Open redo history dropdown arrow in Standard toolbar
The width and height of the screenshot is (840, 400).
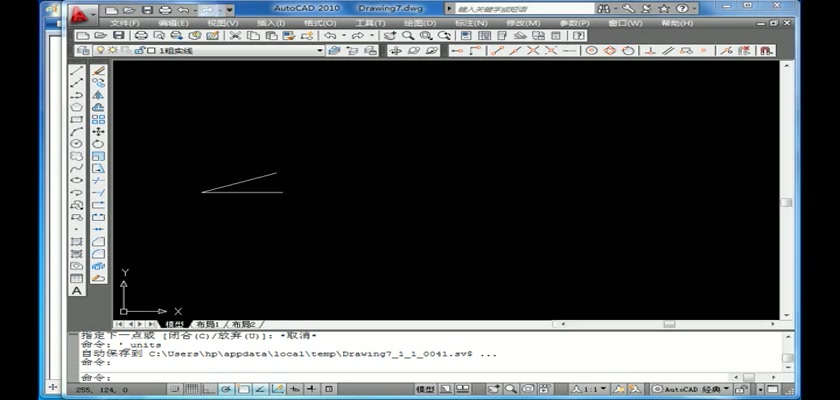372,36
